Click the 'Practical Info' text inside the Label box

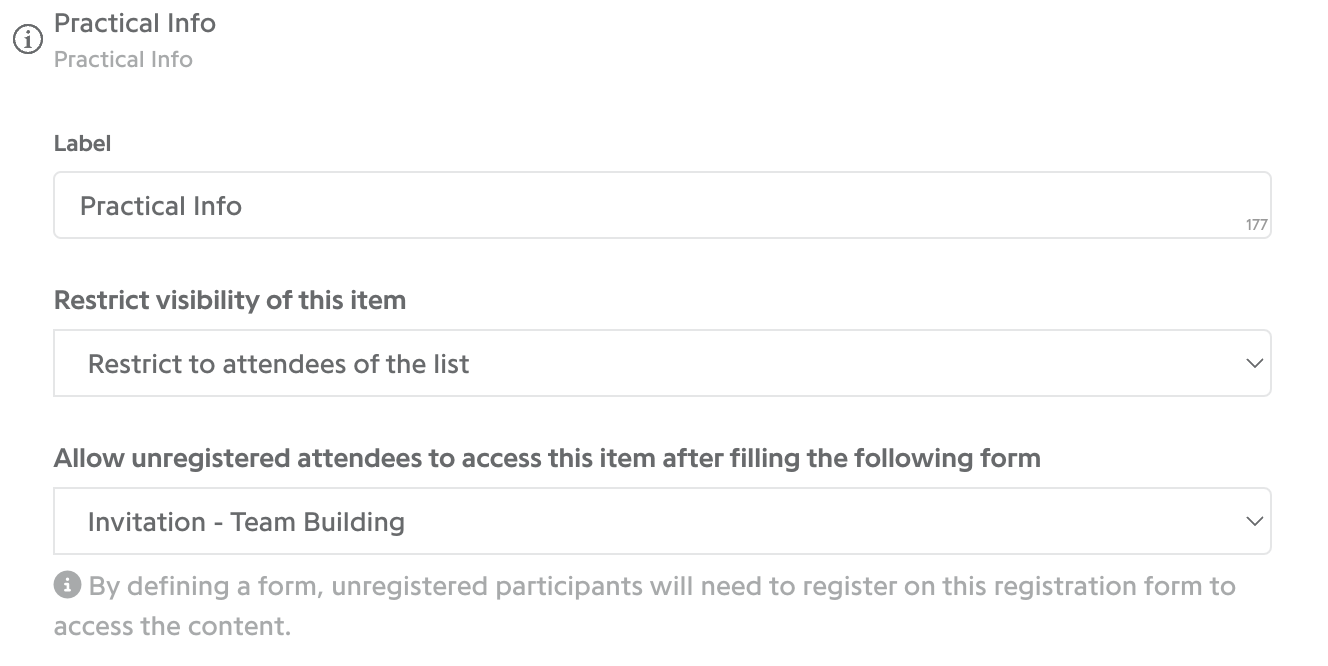[x=161, y=206]
